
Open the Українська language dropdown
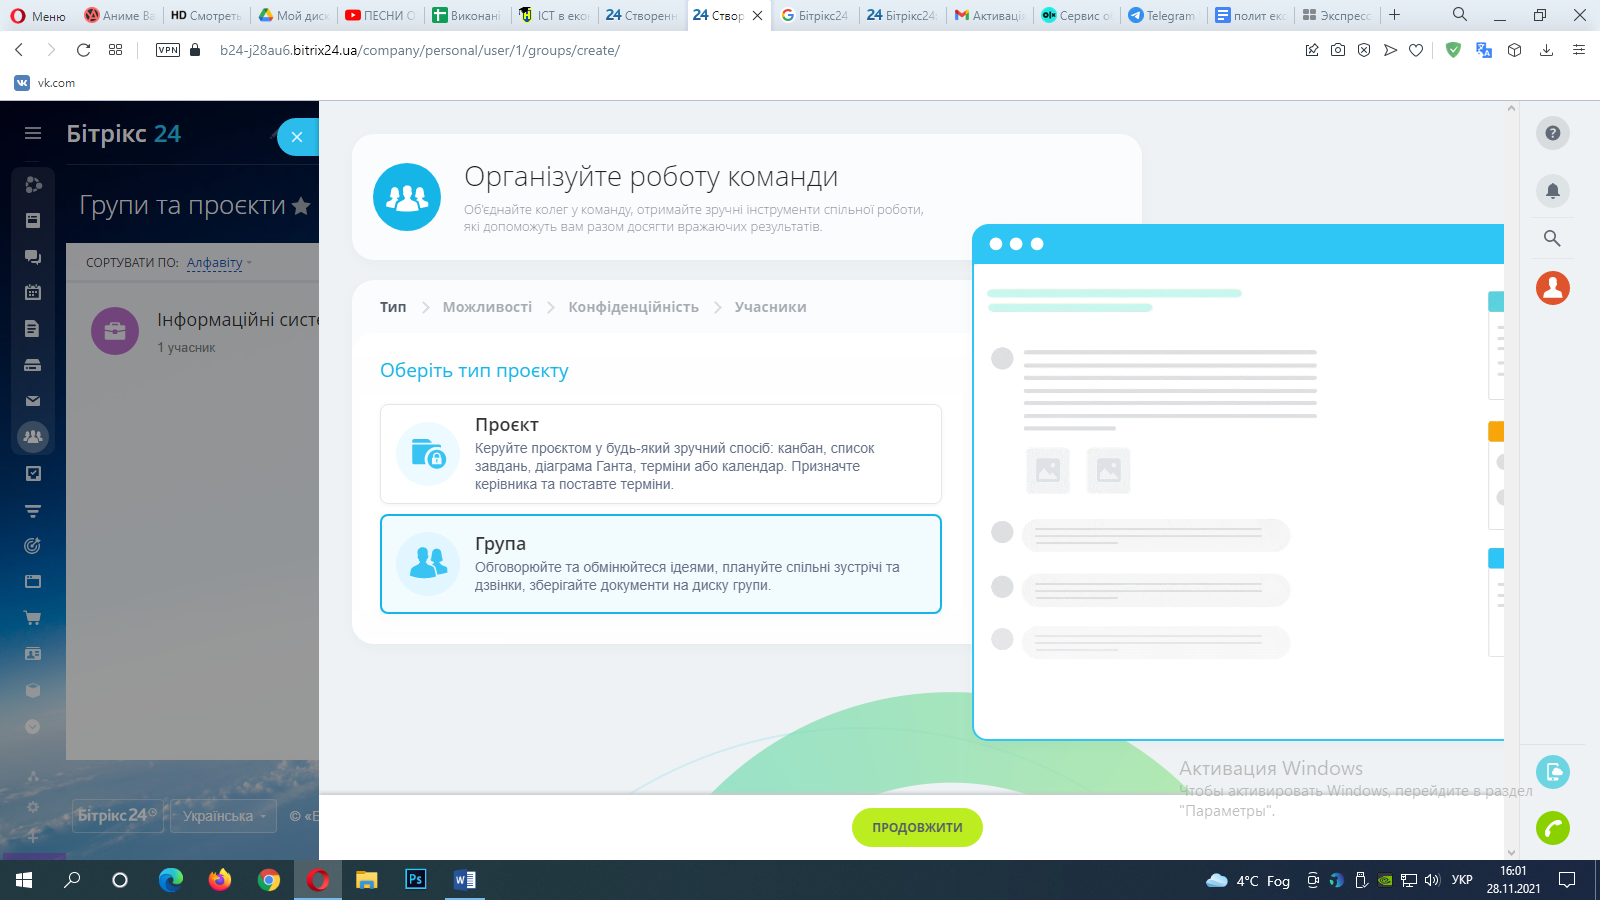coord(224,816)
